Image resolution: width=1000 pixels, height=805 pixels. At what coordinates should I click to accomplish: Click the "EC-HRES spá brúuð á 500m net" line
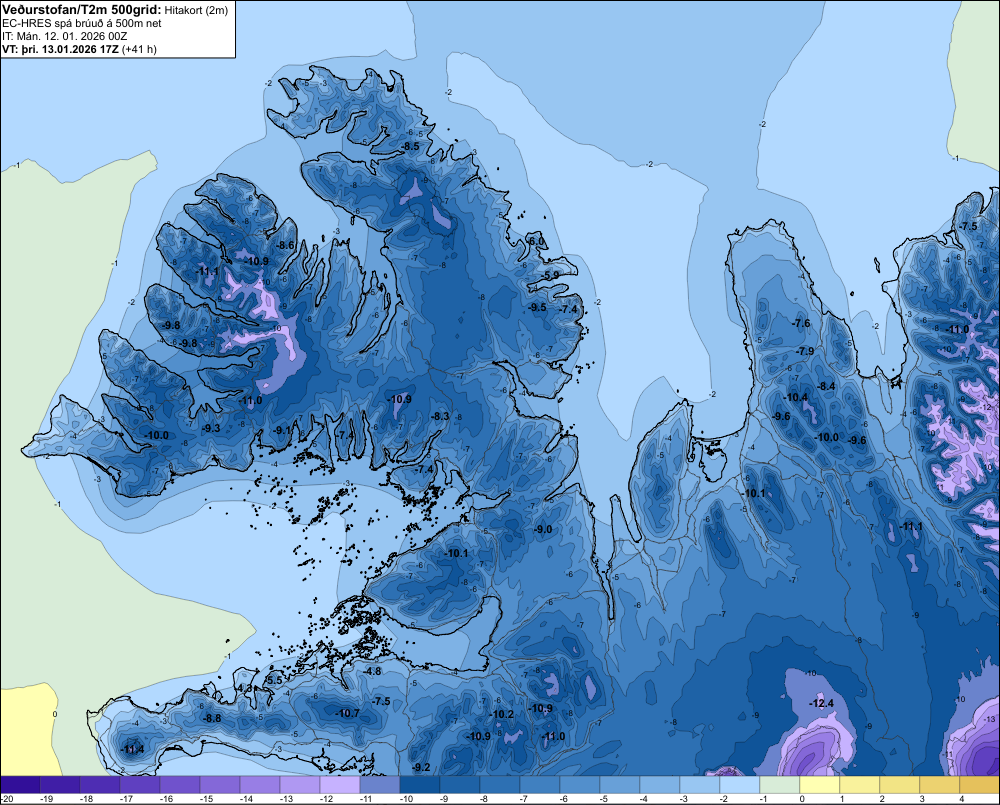click(82, 24)
